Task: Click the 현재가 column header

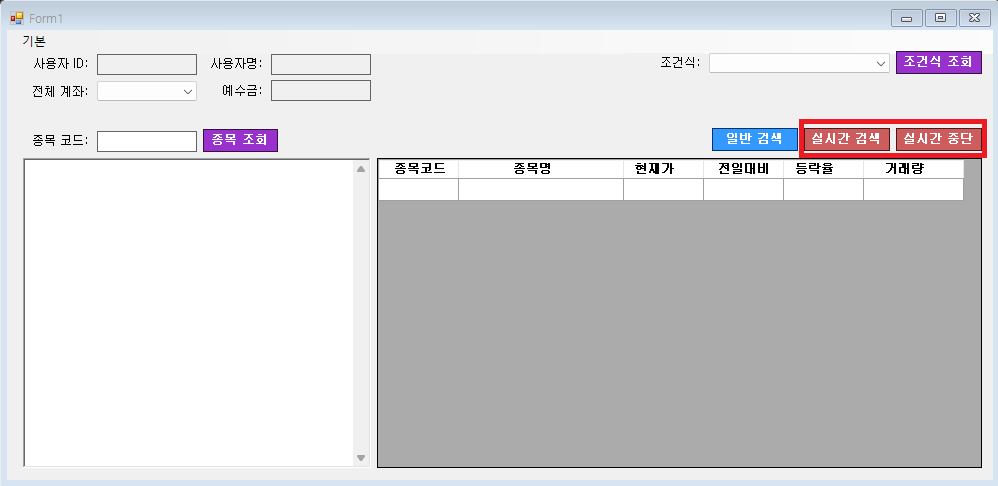Action: 663,169
